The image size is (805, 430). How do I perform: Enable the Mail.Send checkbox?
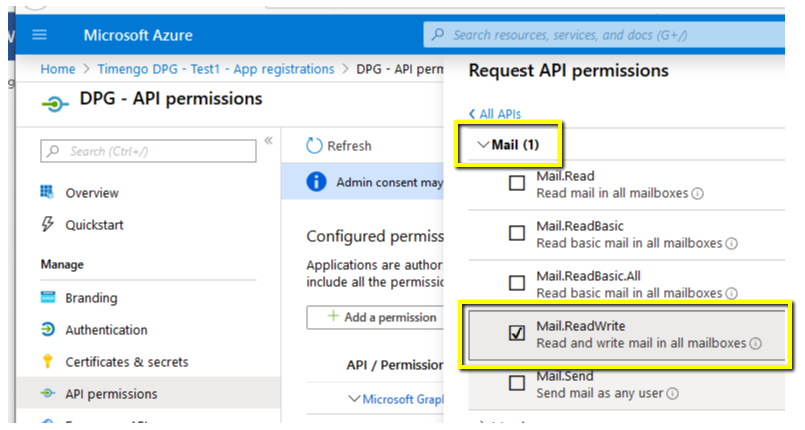tap(517, 383)
